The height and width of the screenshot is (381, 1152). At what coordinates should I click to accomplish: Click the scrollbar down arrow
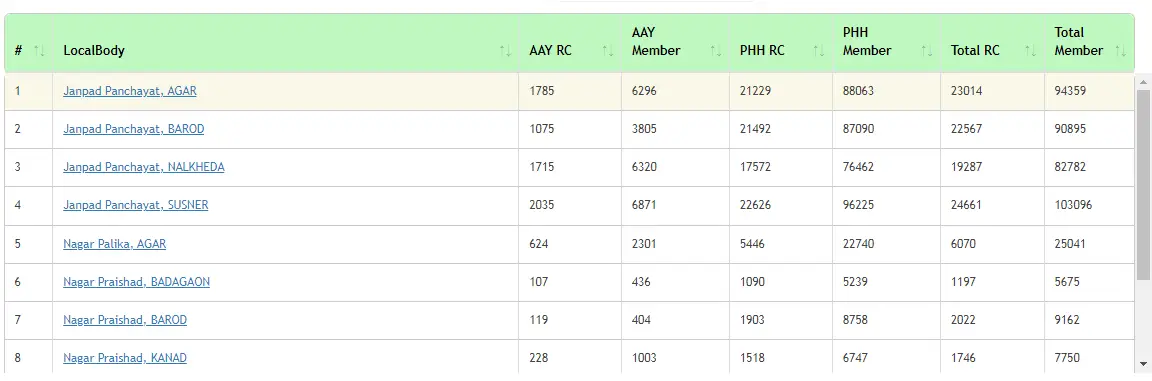coord(1143,364)
